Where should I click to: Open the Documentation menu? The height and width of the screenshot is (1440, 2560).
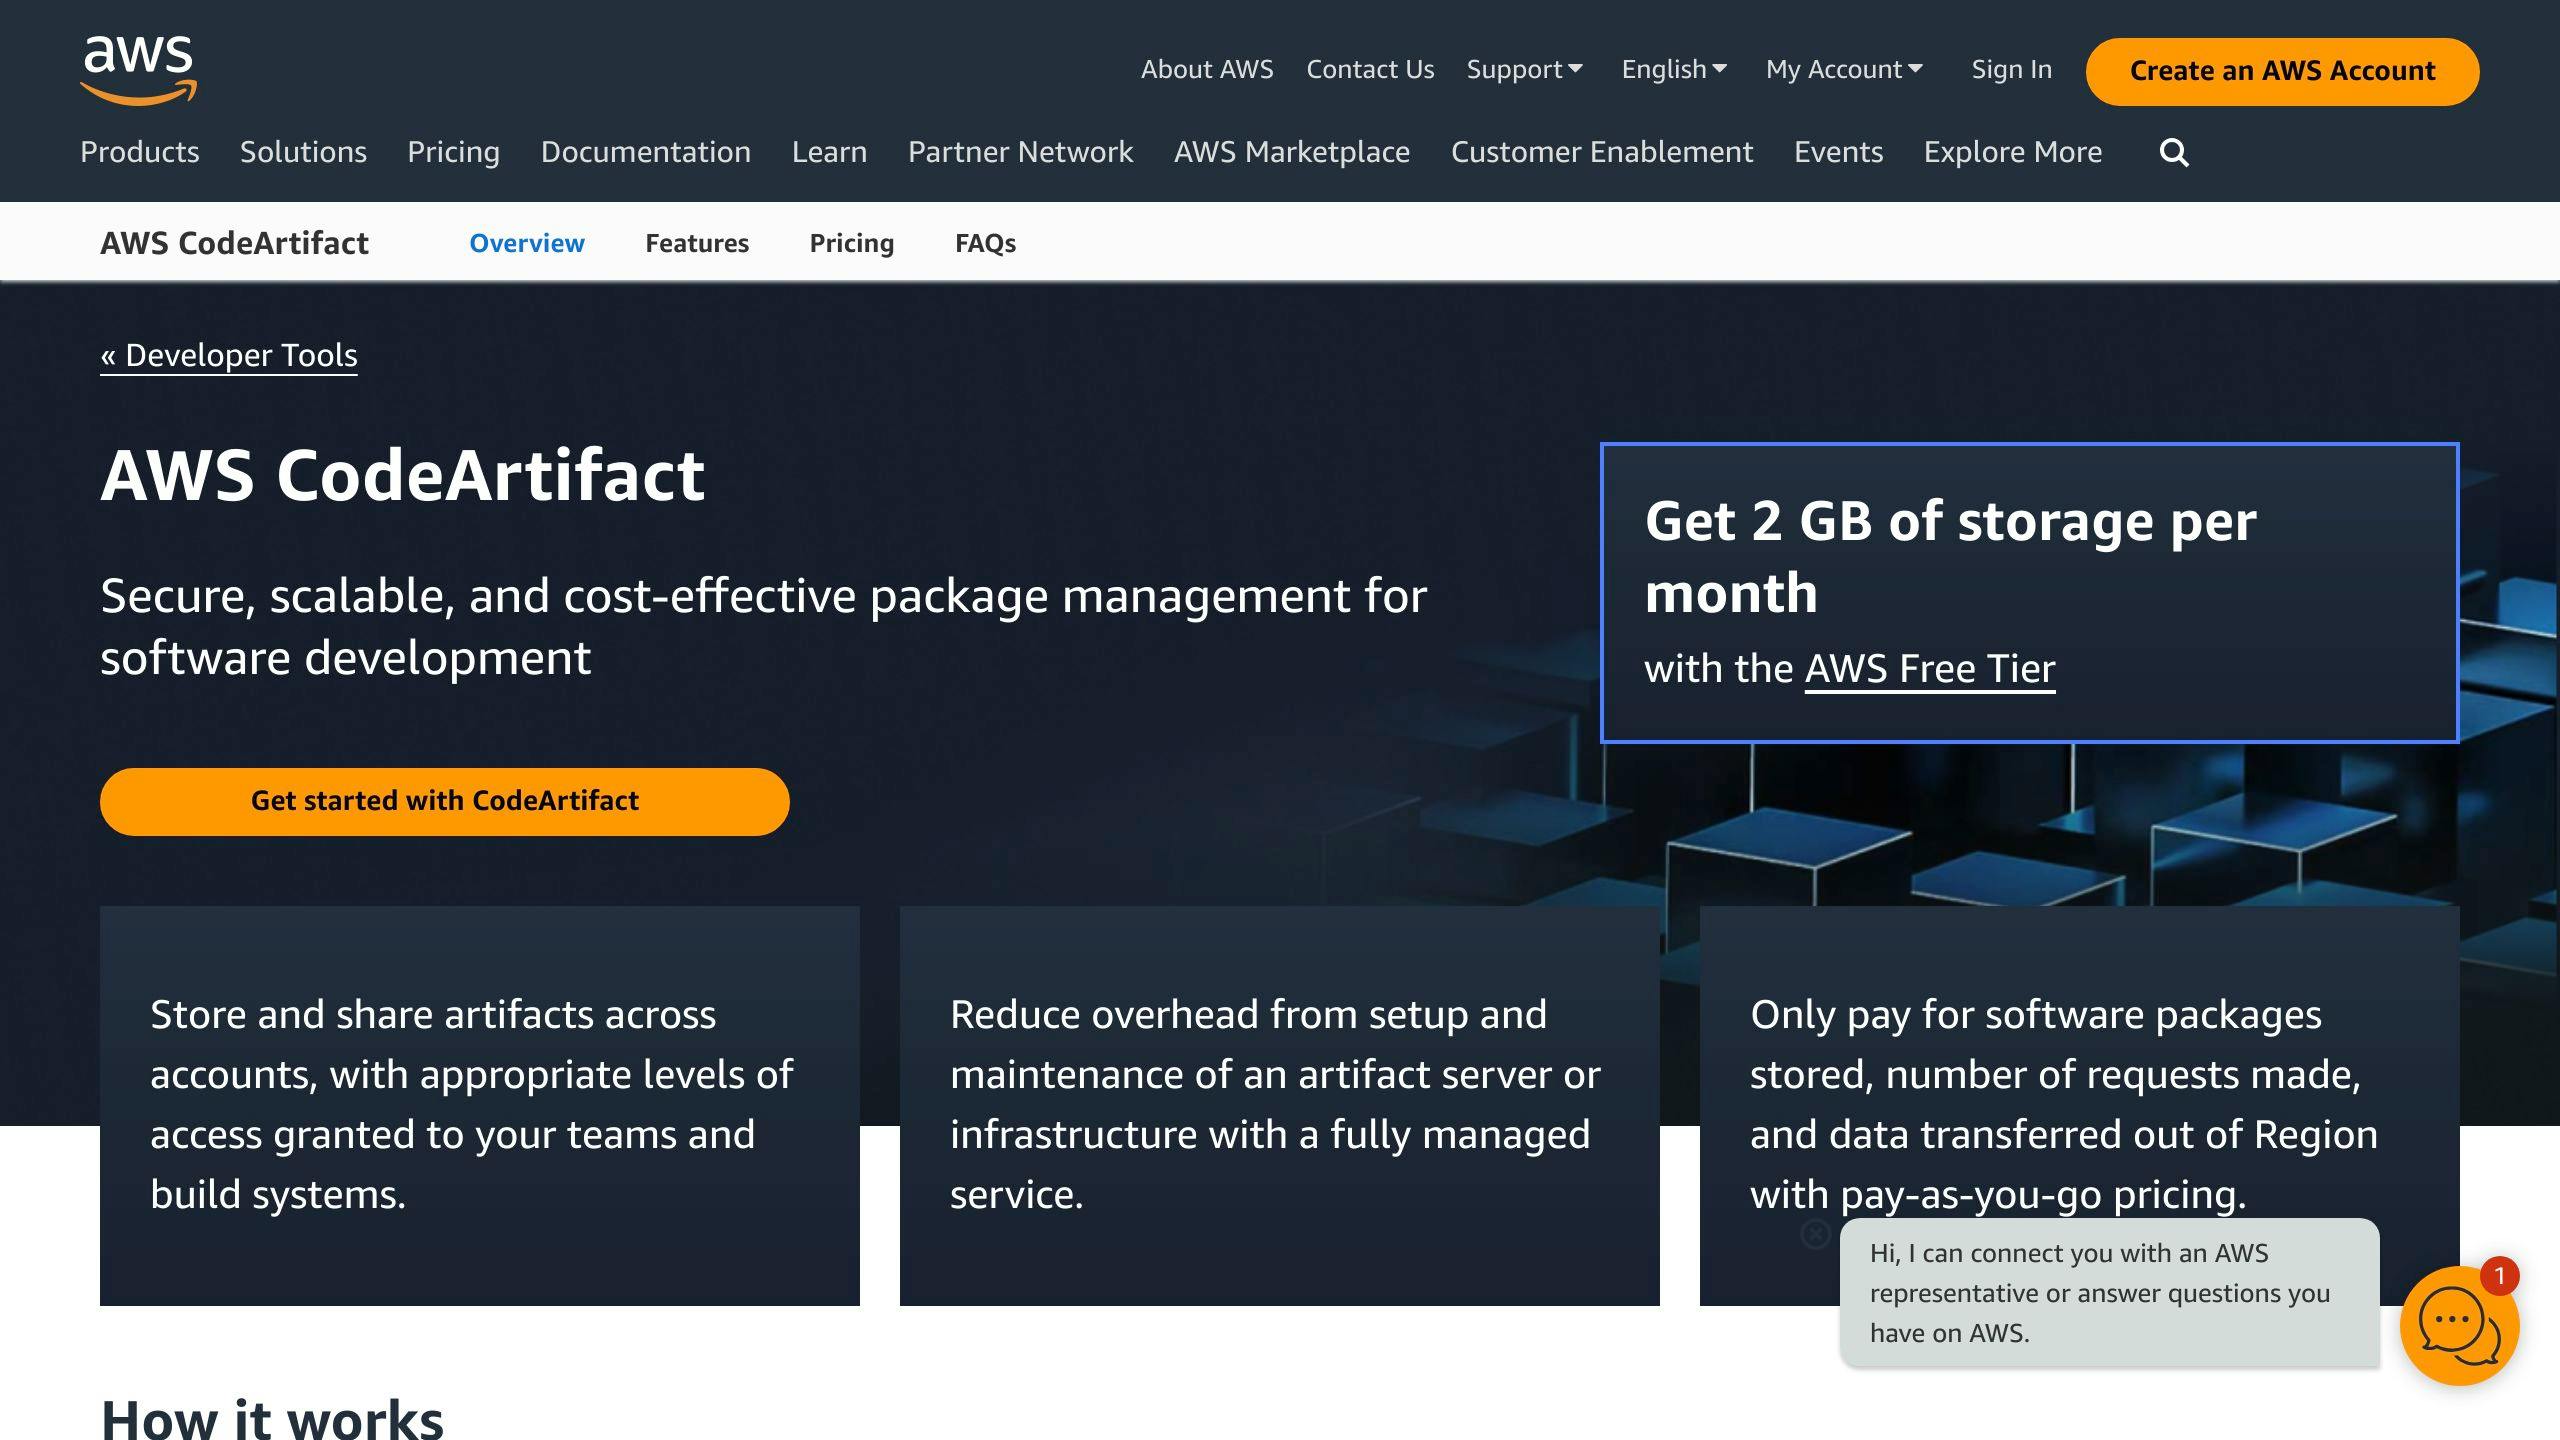(x=646, y=152)
